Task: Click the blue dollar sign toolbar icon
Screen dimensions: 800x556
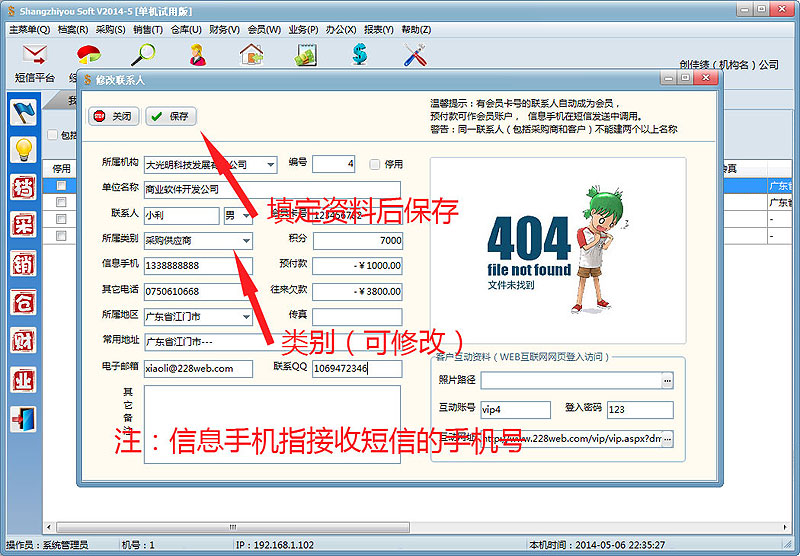Action: coord(360,55)
